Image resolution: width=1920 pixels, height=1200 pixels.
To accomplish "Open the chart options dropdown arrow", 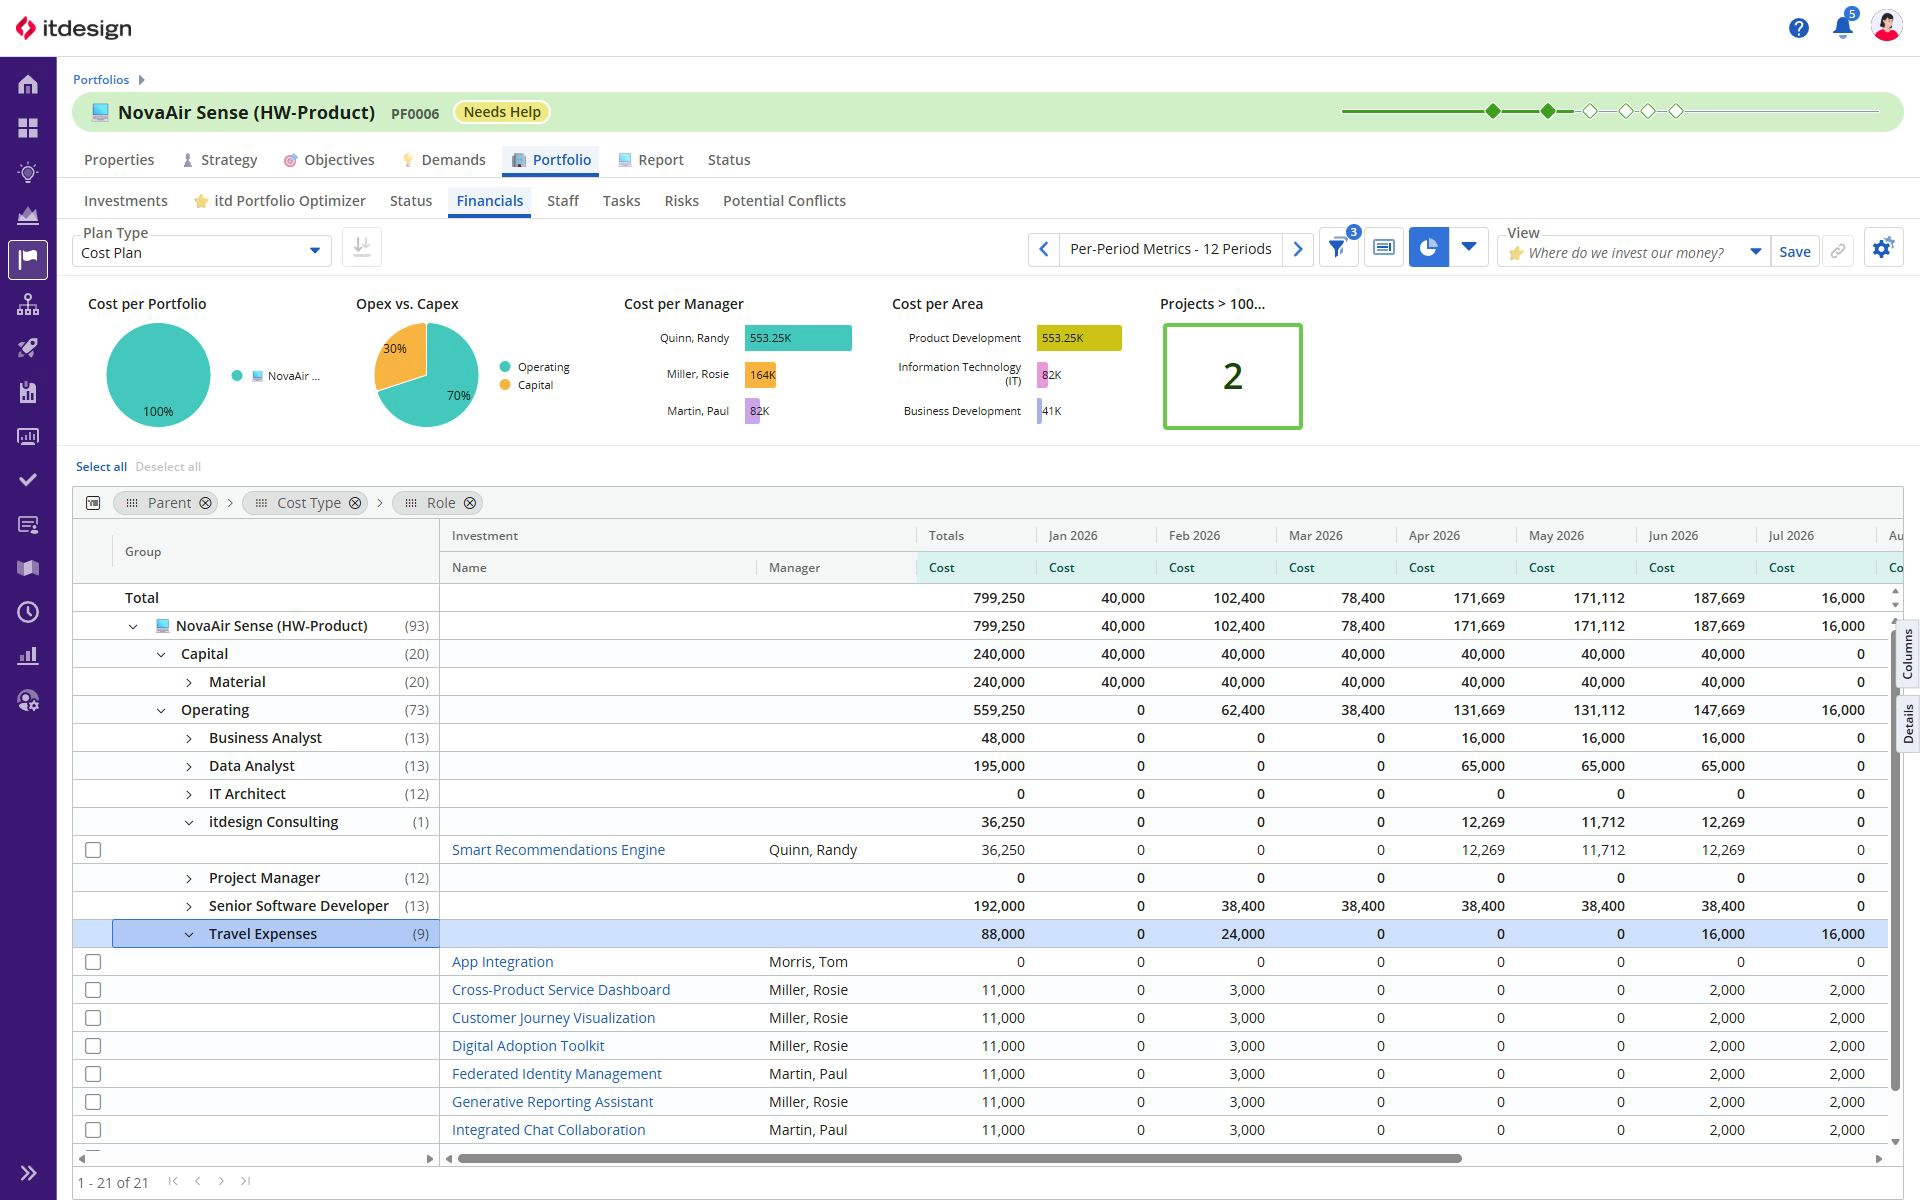I will coord(1469,248).
